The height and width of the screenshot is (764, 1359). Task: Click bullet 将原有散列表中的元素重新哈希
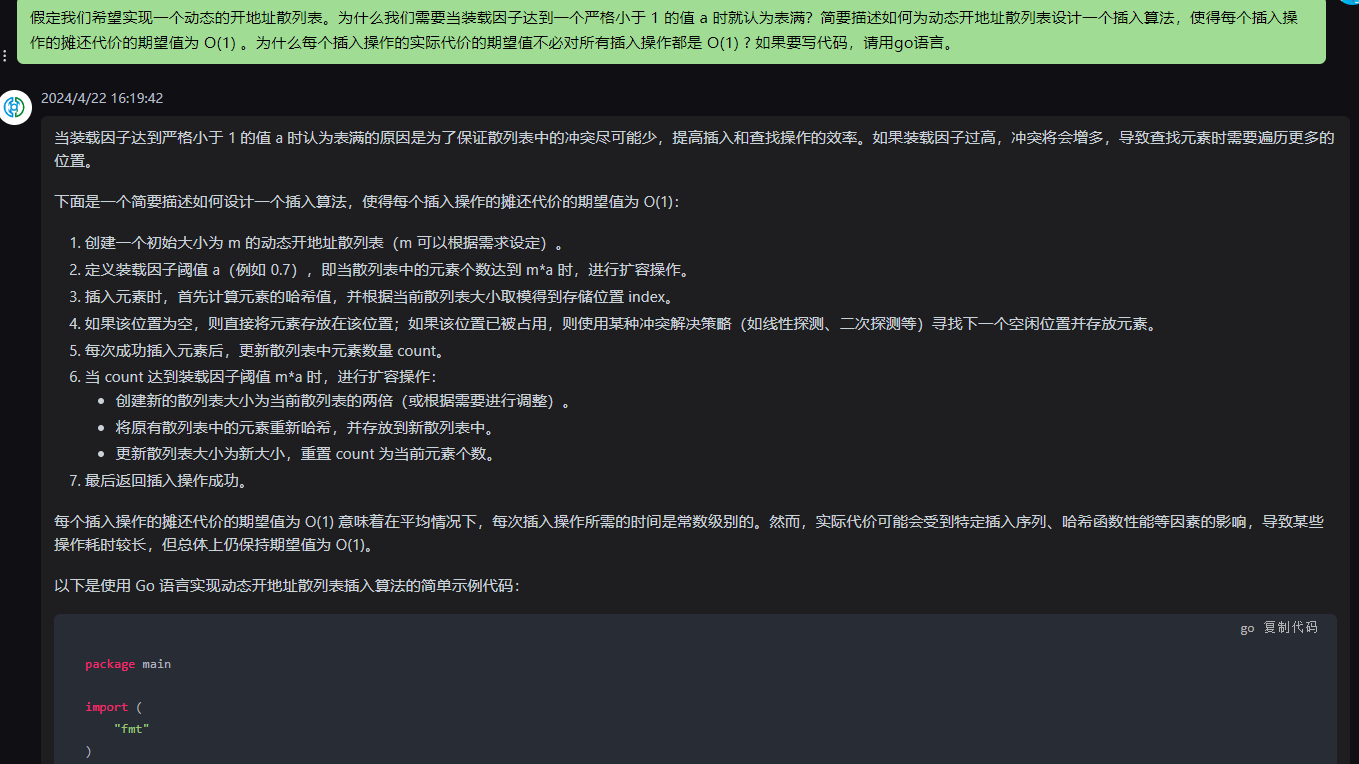click(305, 428)
